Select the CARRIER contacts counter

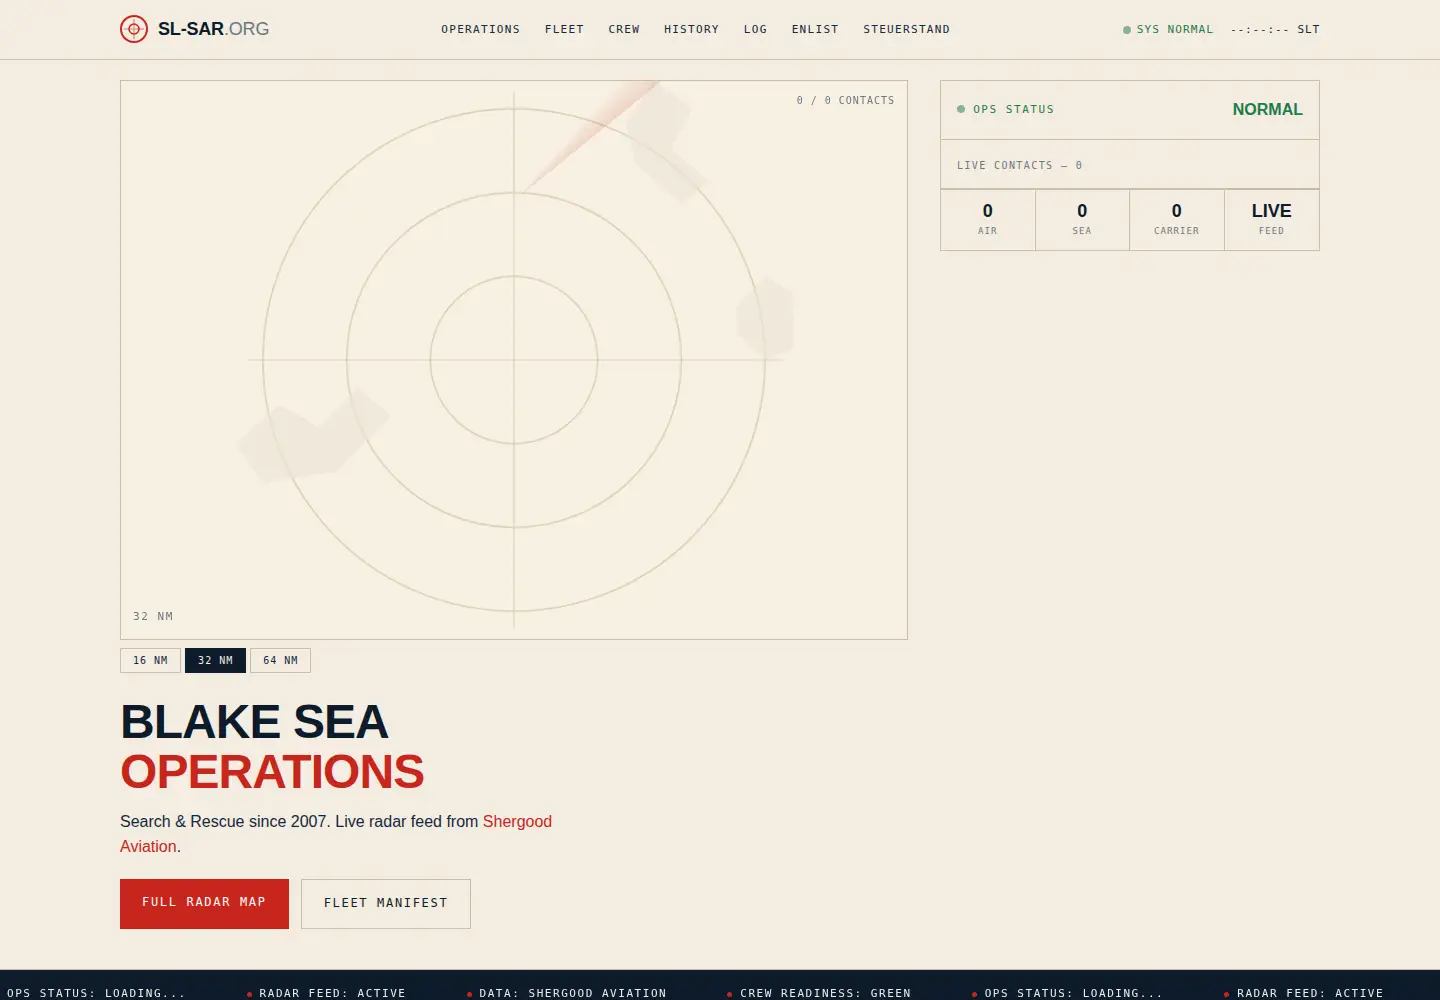1177,220
